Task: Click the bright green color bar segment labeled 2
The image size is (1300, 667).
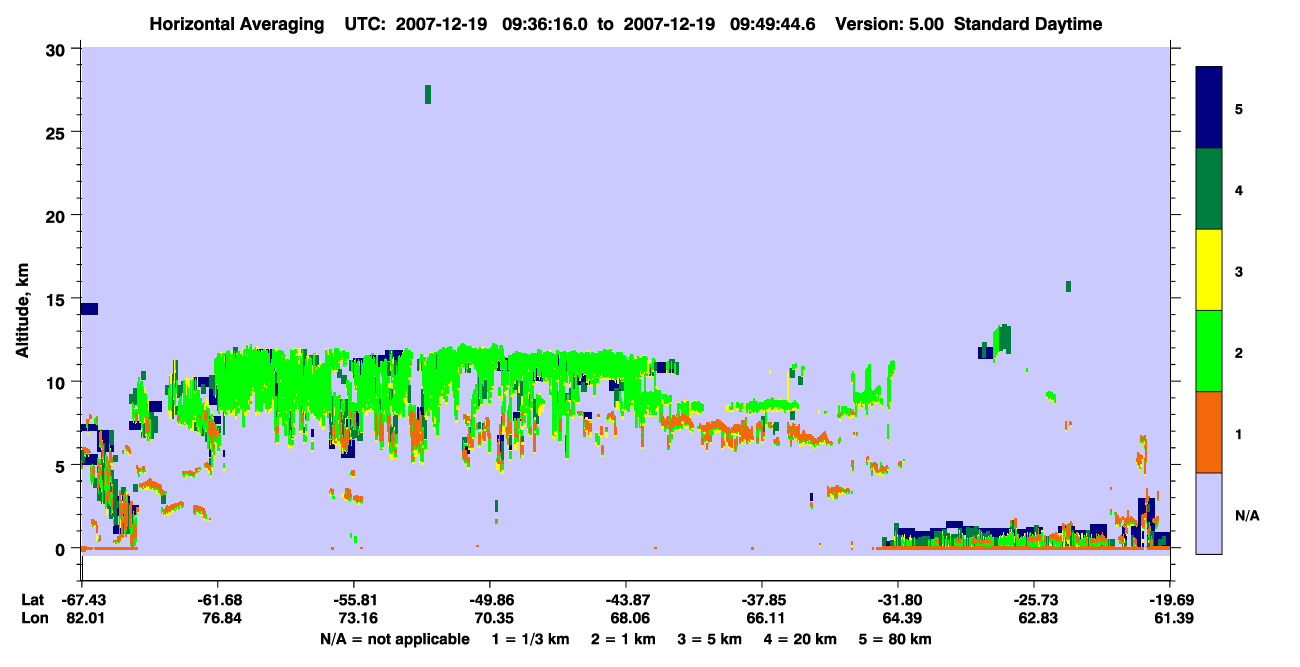Action: pos(1209,351)
